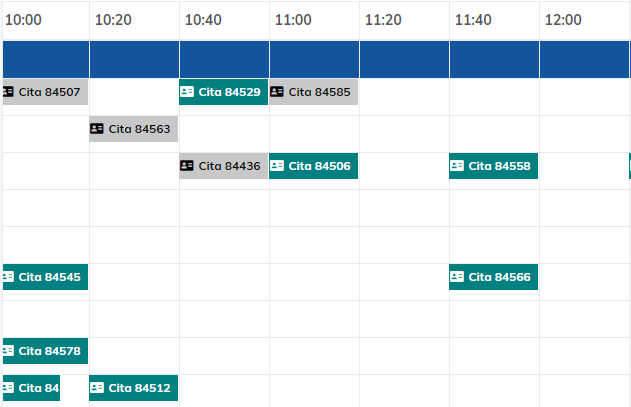Click the card icon on Cita 84563
Image resolution: width=631 pixels, height=407 pixels.
pyautogui.click(x=97, y=129)
